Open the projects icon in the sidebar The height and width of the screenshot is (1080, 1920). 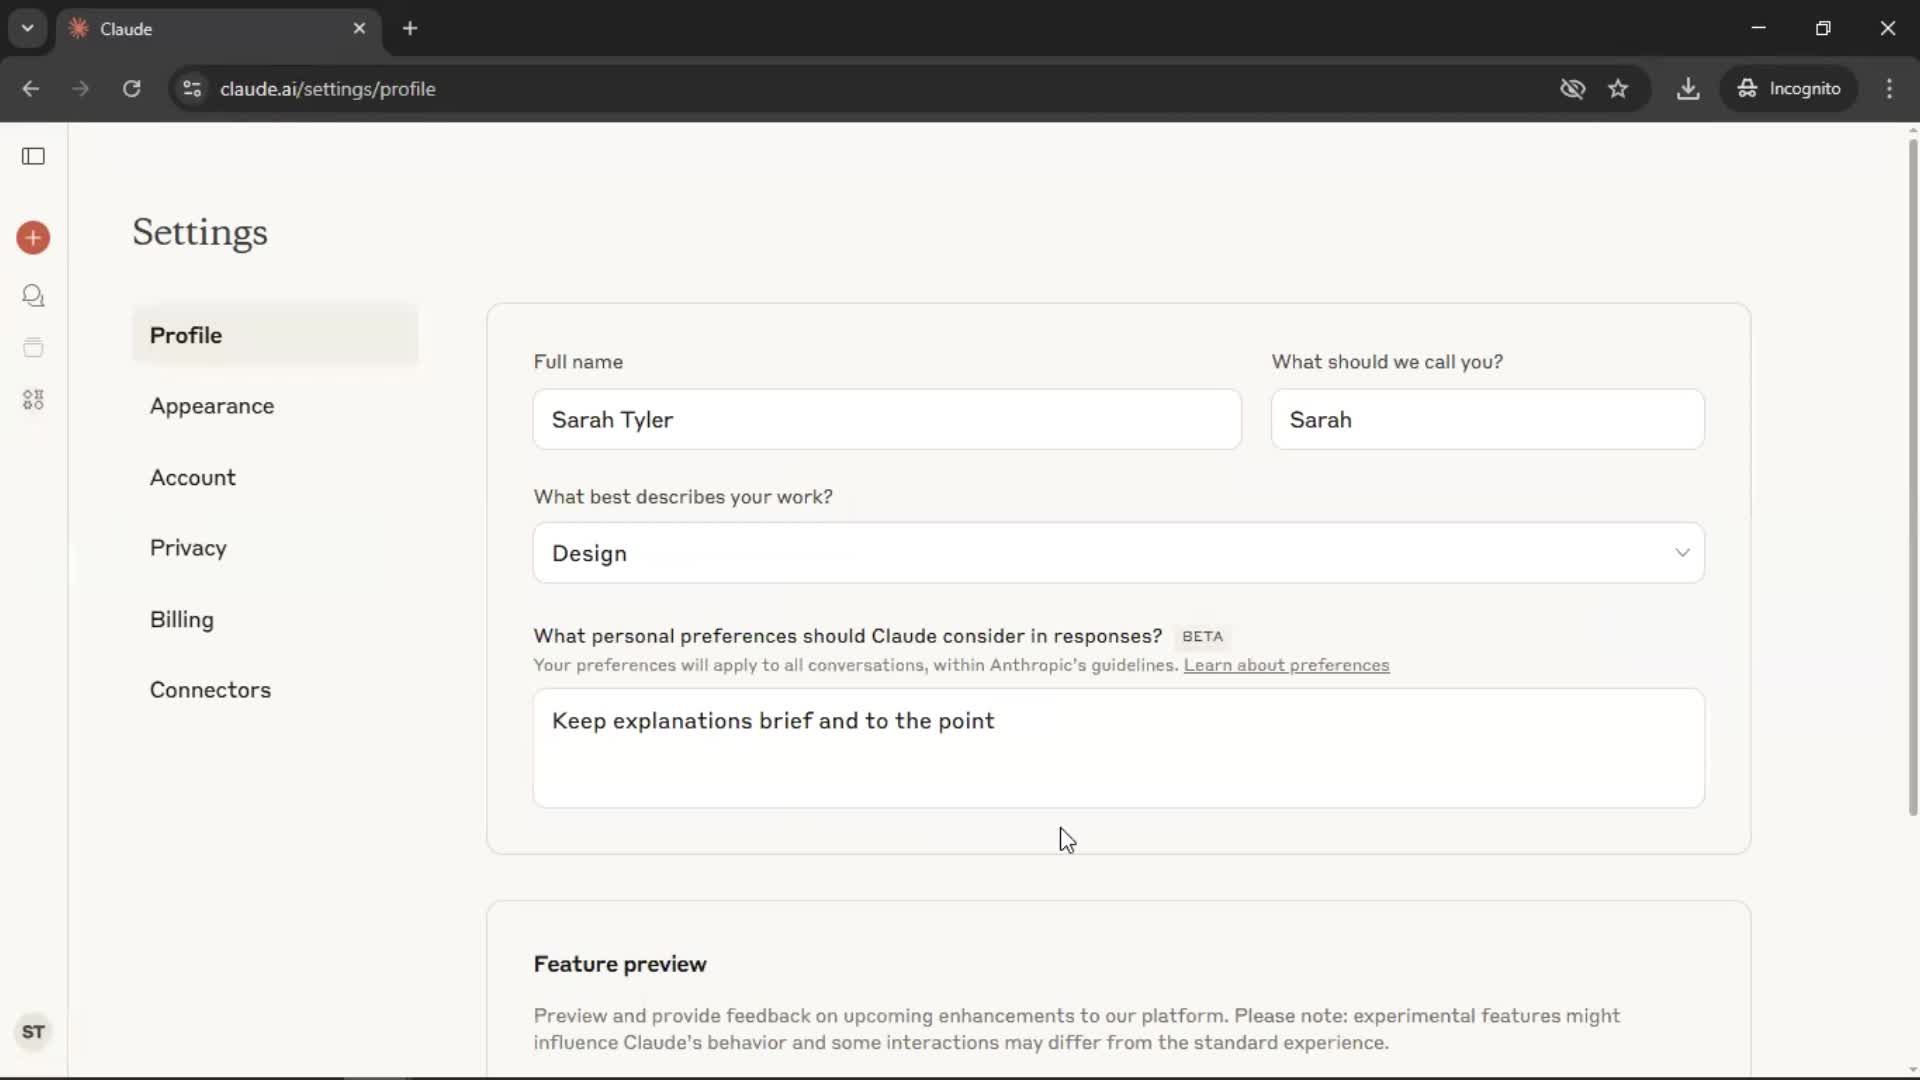point(33,347)
